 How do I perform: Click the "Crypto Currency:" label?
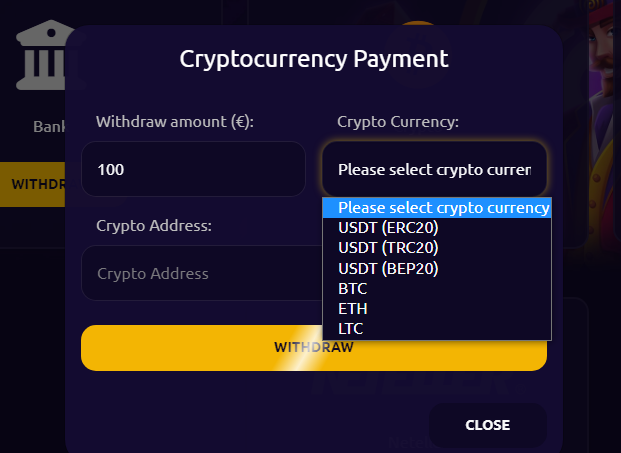coord(397,122)
